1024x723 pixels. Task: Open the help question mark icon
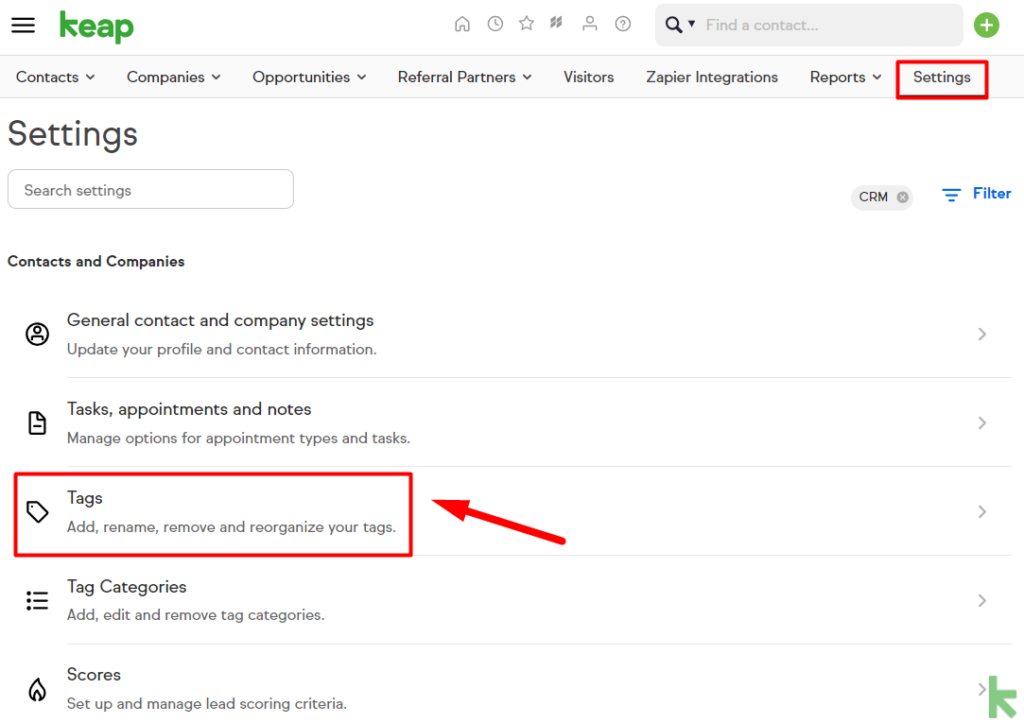pos(623,24)
